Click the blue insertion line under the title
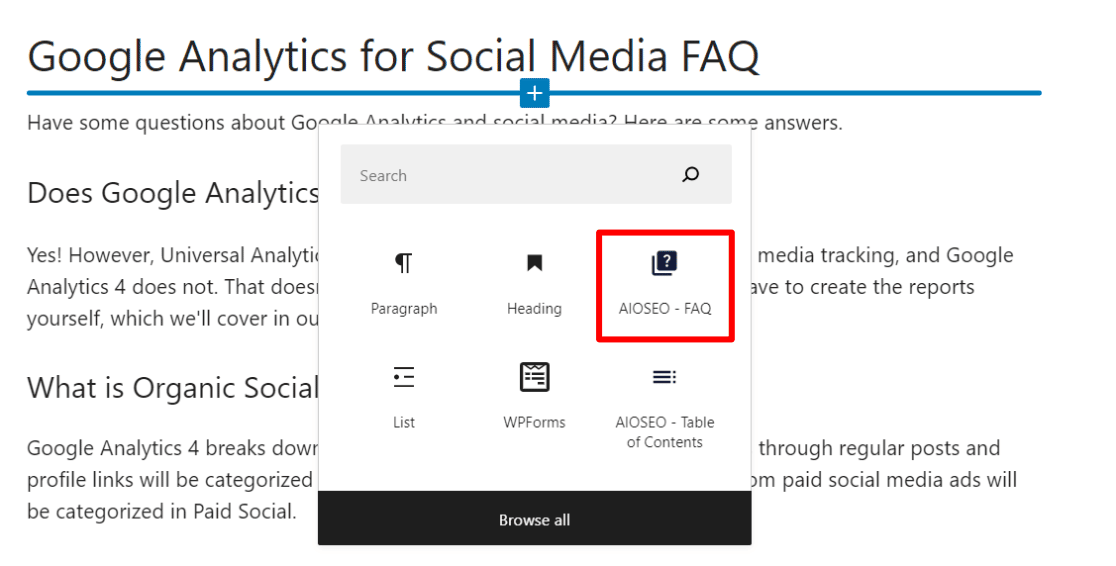 click(800, 93)
